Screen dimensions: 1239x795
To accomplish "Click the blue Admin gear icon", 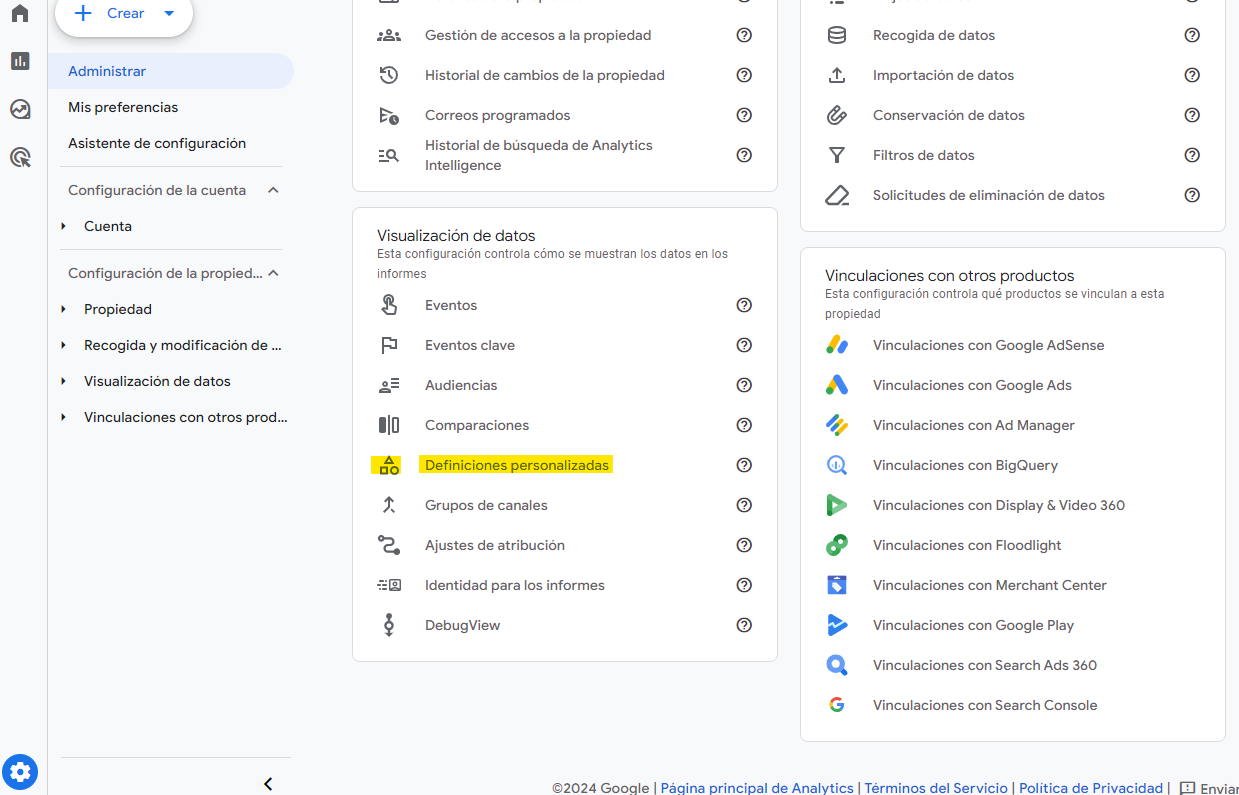I will point(21,772).
